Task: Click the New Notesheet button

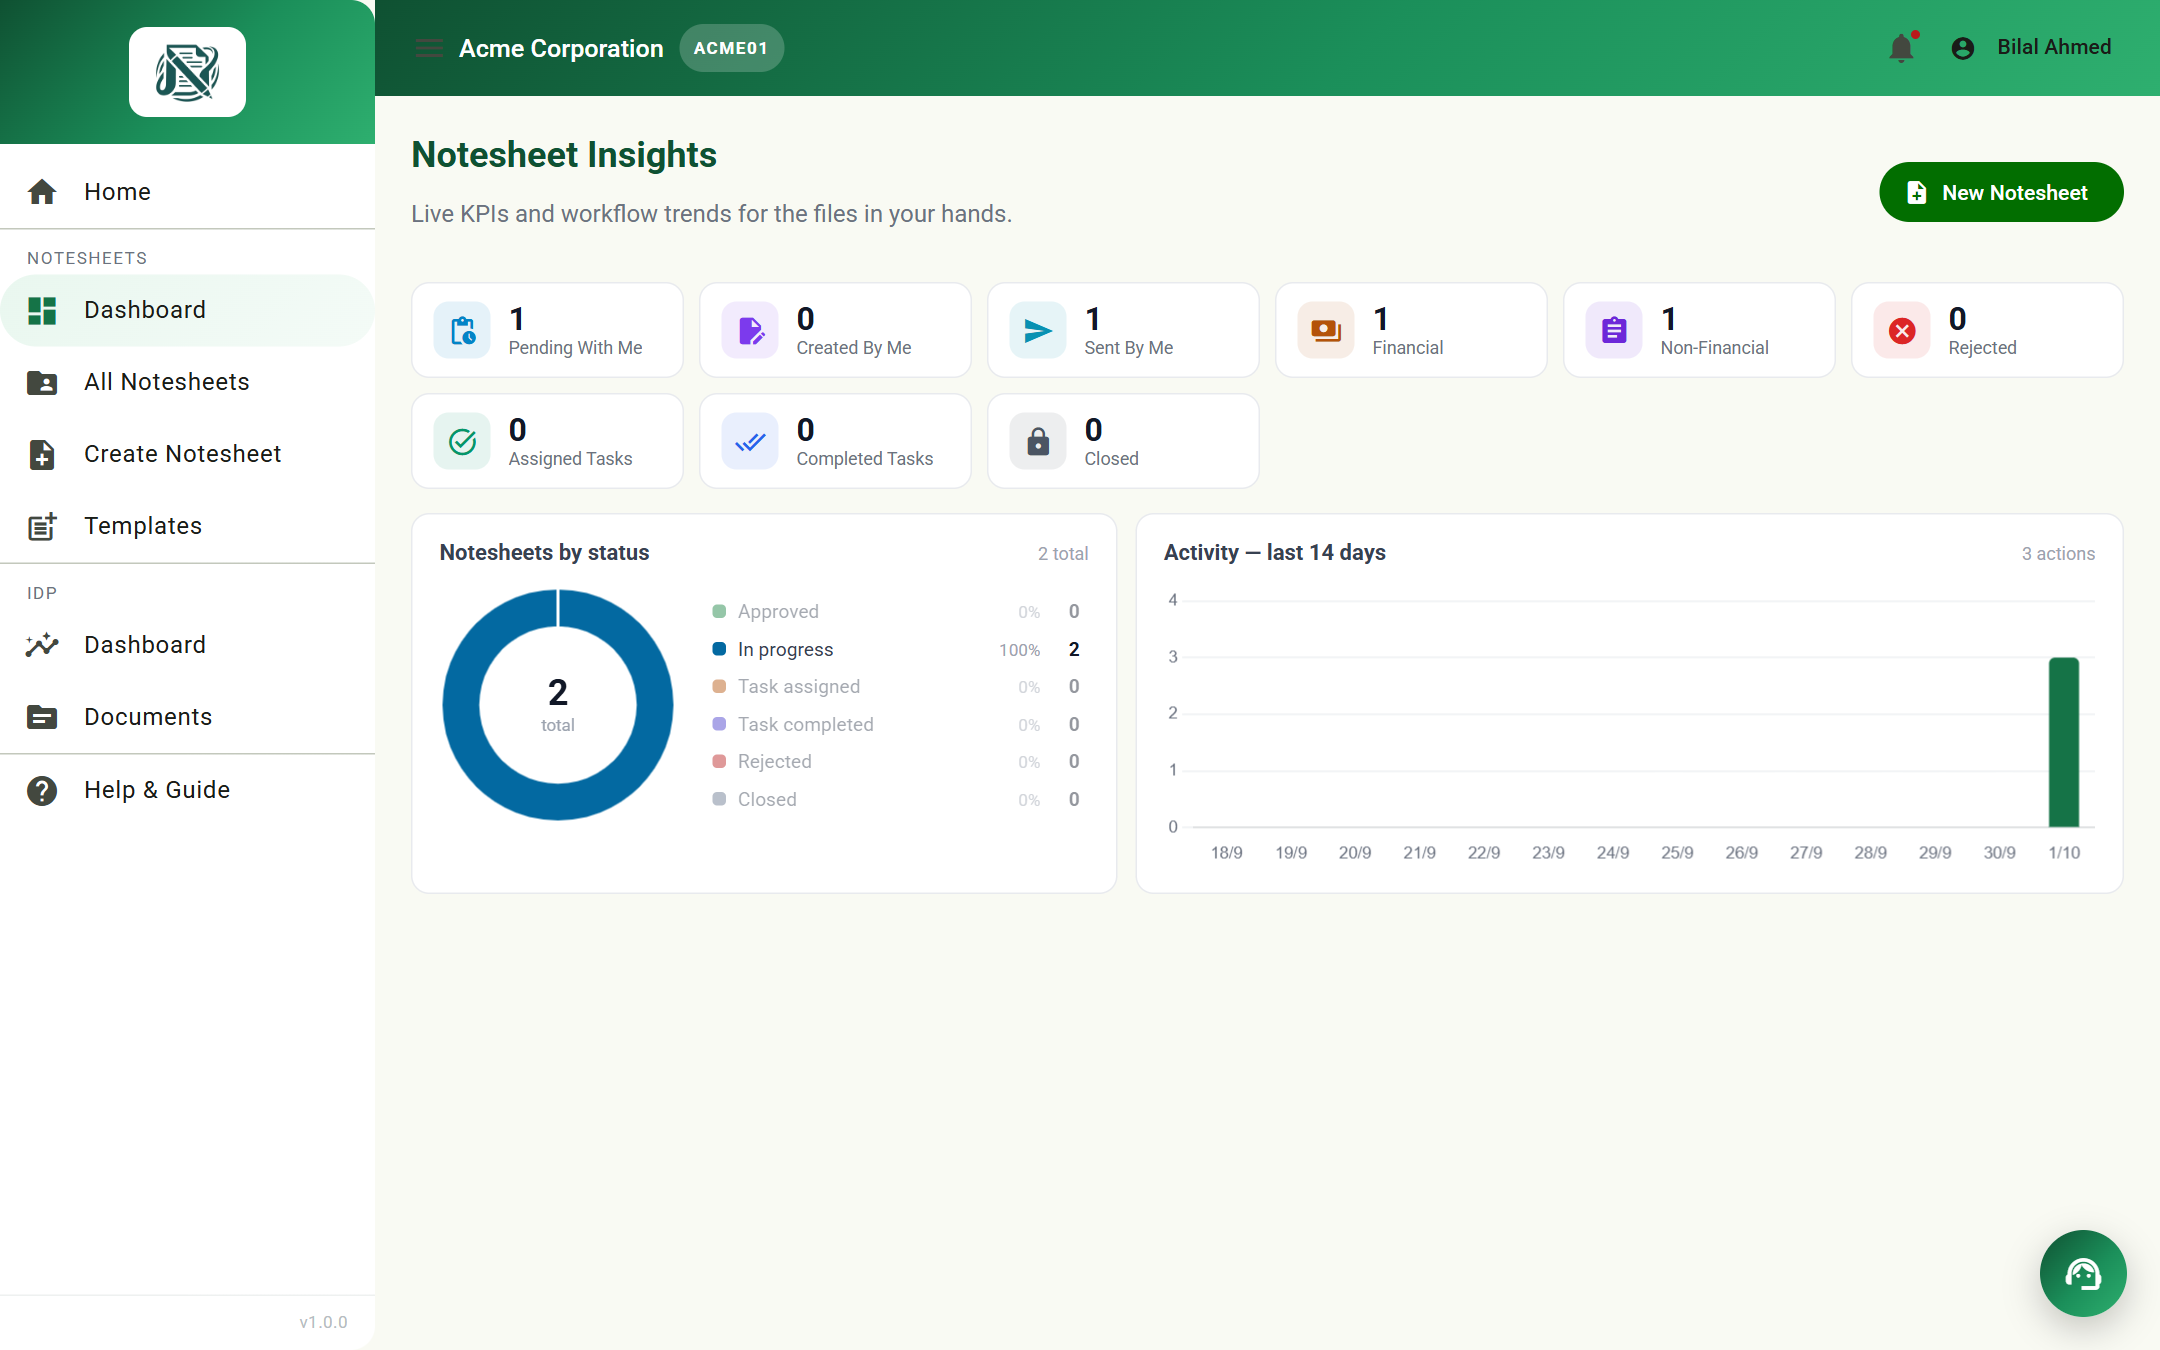Action: coord(2001,192)
